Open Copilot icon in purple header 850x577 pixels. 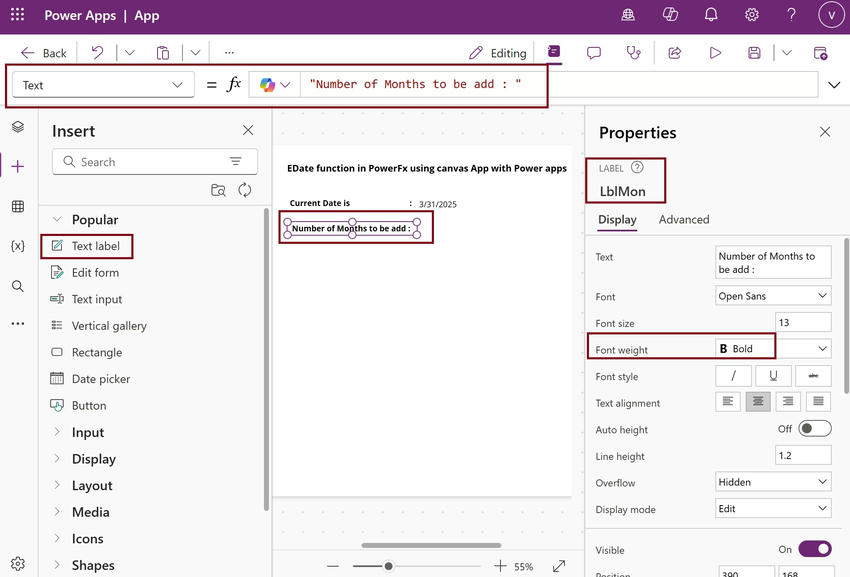coord(670,15)
